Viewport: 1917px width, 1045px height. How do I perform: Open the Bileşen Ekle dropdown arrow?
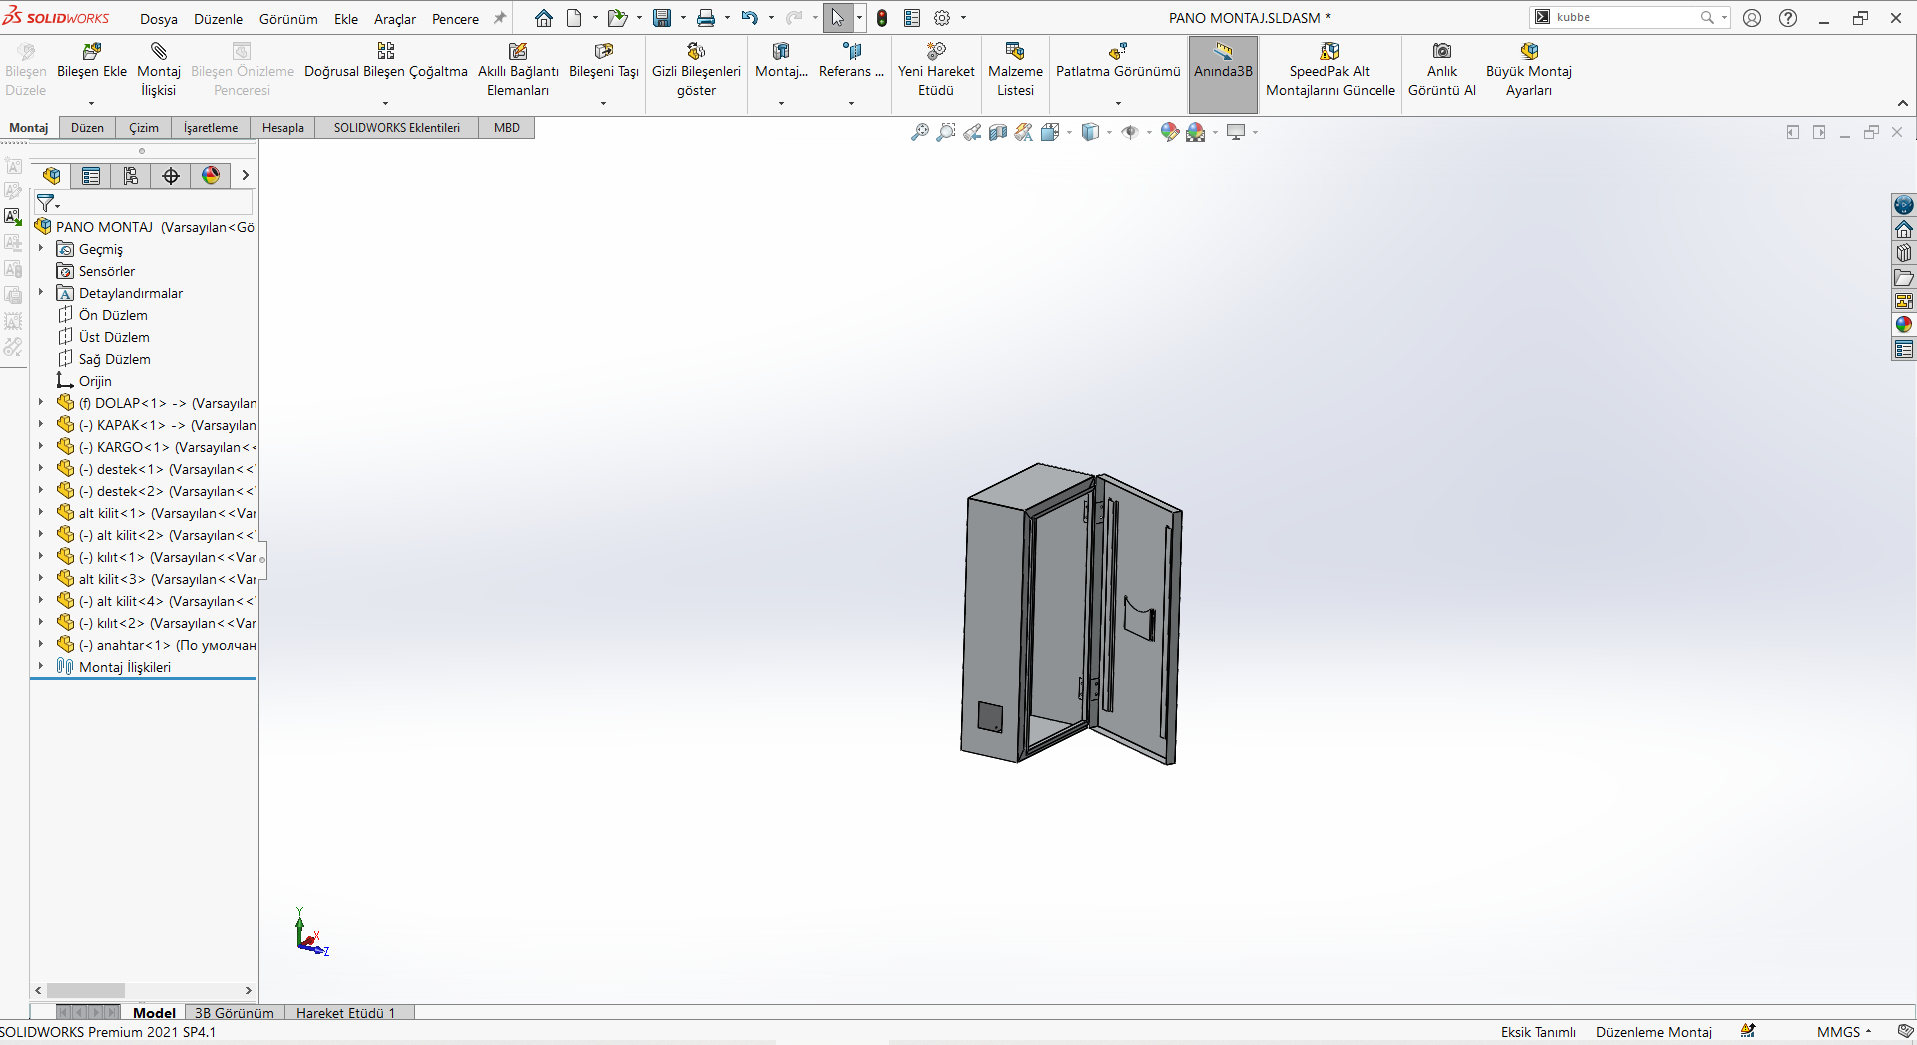pos(91,103)
